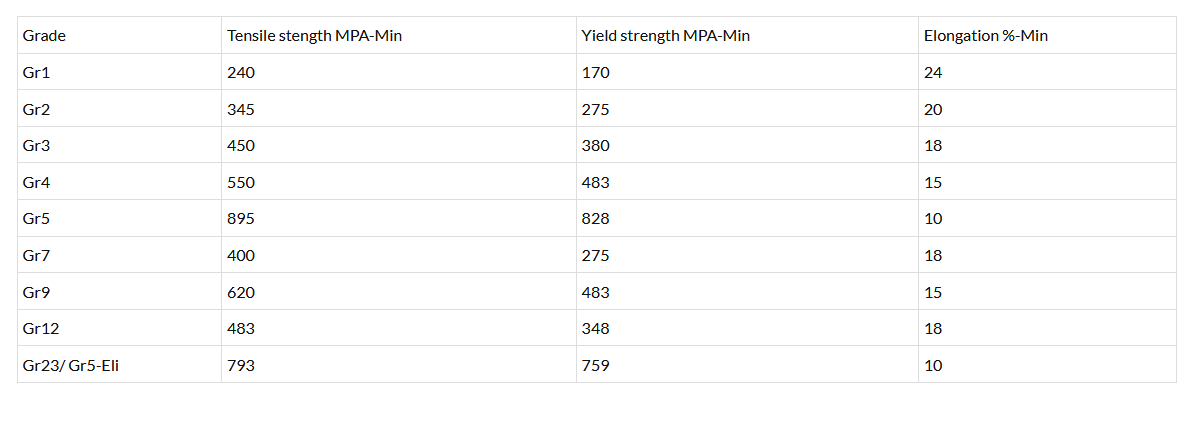Select yield strength value 348
The image size is (1191, 421).
[x=595, y=329]
